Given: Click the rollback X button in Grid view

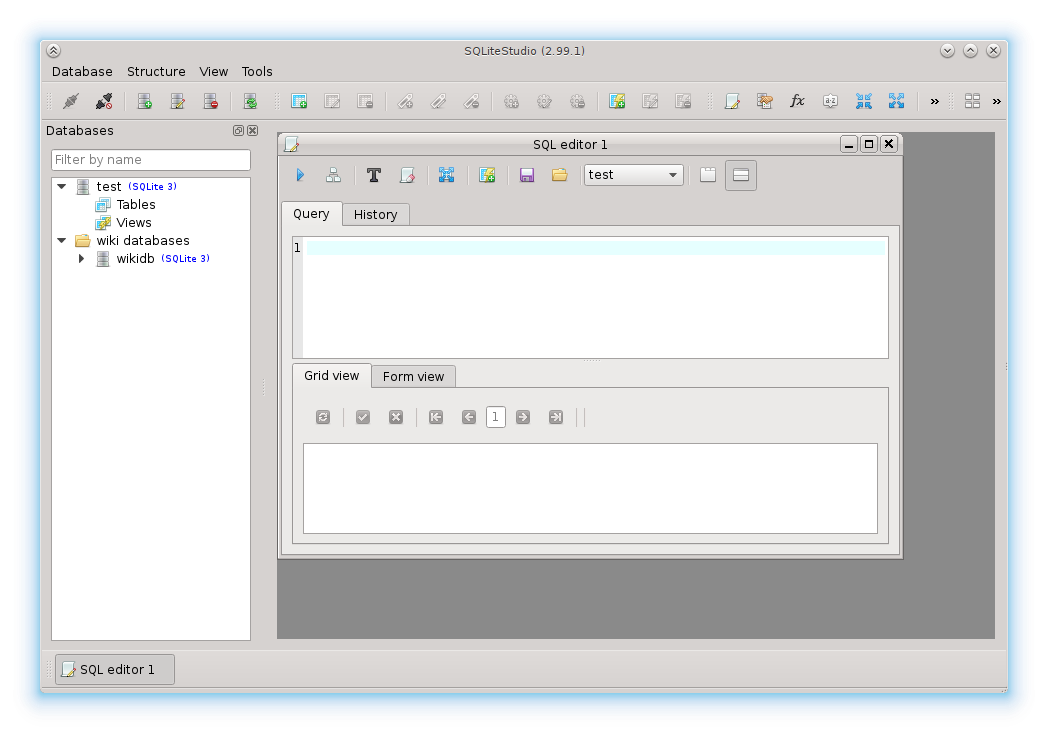Looking at the screenshot, I should (396, 417).
